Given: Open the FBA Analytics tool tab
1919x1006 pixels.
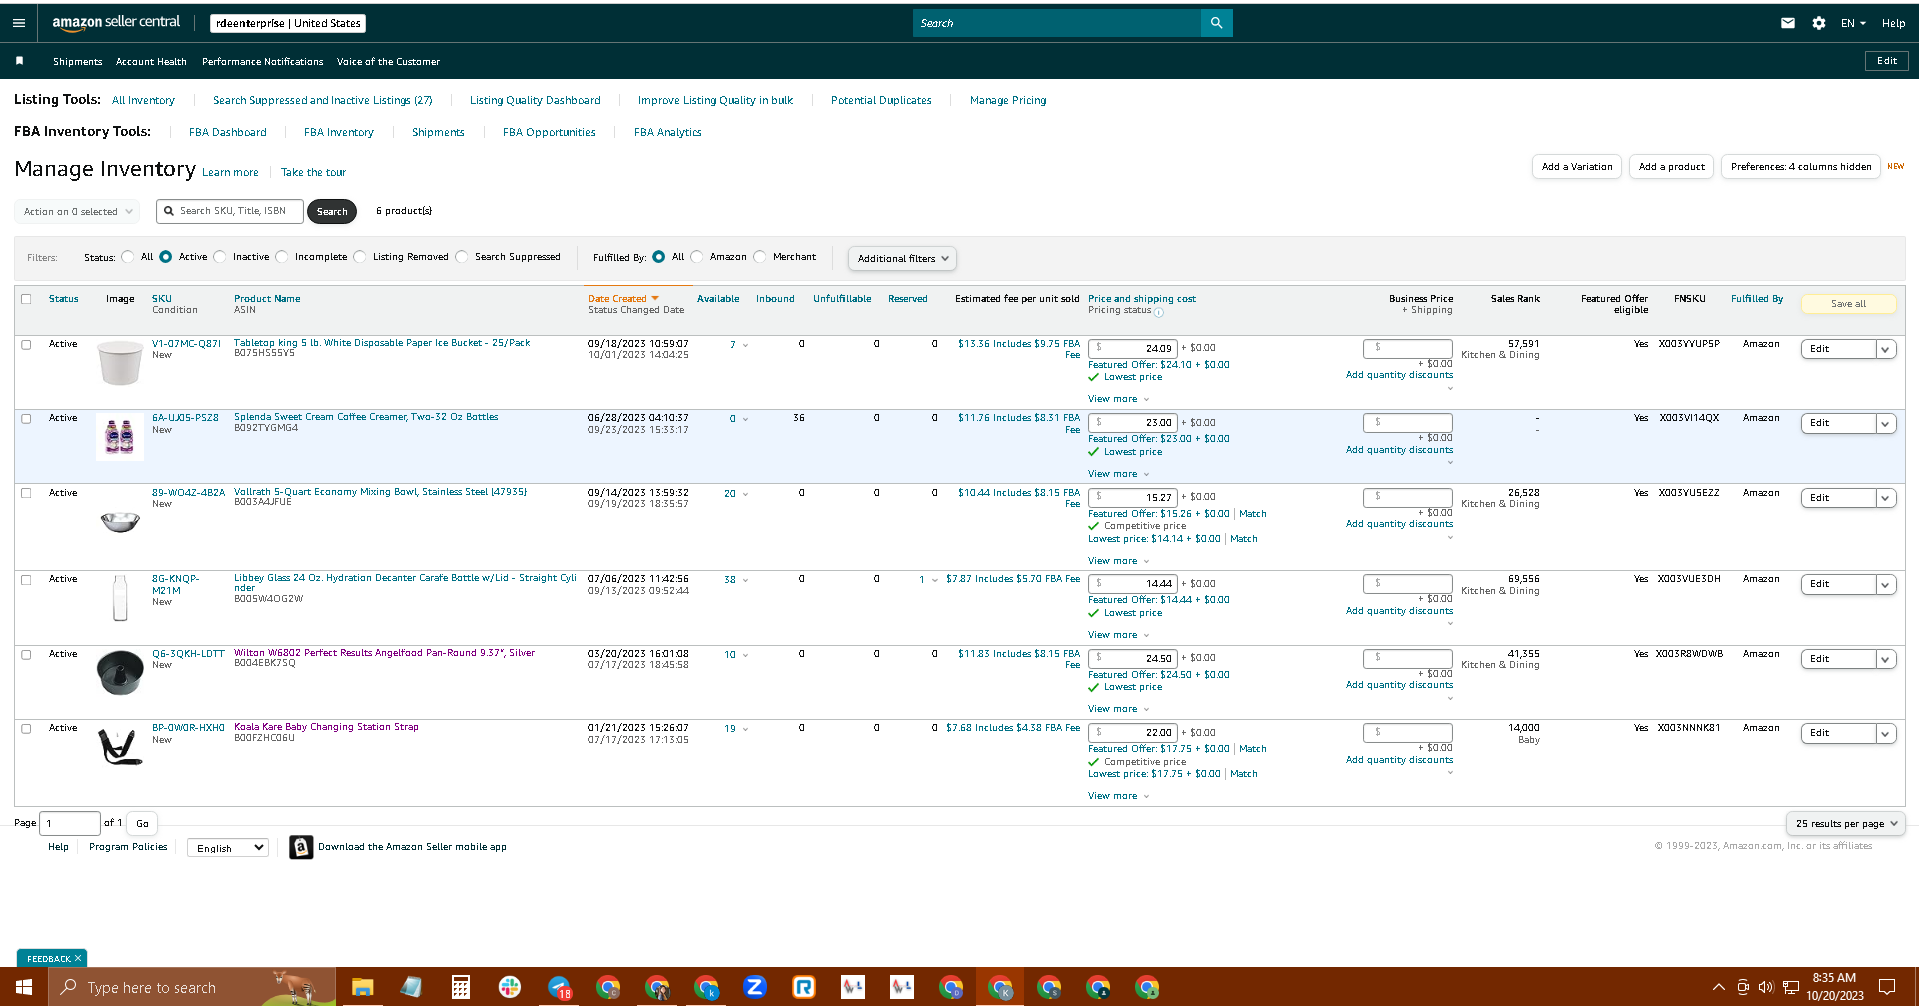Looking at the screenshot, I should click(x=668, y=132).
